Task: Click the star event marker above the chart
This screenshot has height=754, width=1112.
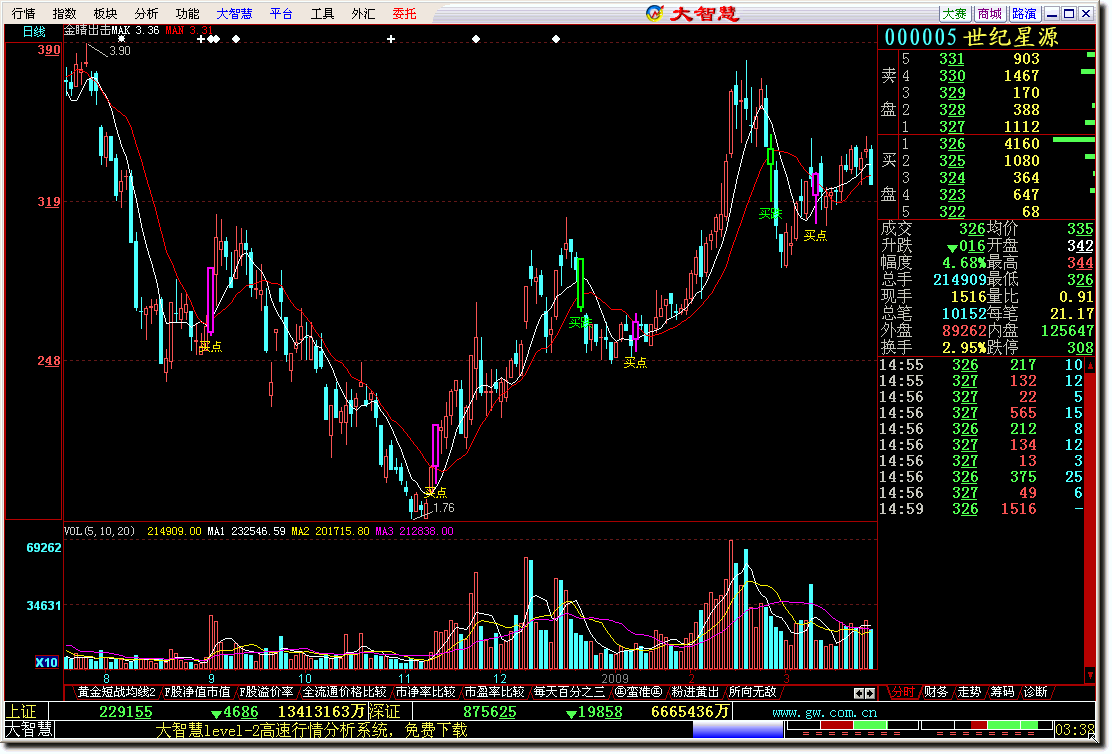Action: click(x=121, y=39)
